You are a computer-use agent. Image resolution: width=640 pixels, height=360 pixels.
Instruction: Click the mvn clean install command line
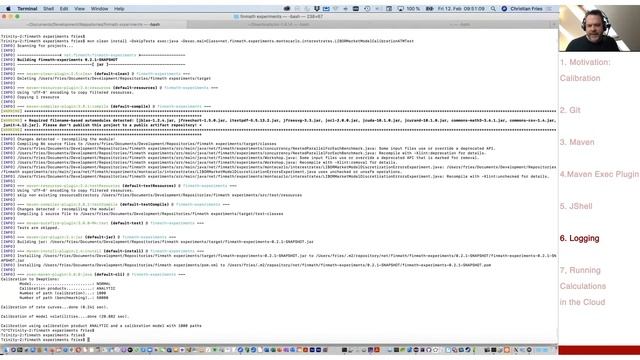(x=207, y=41)
